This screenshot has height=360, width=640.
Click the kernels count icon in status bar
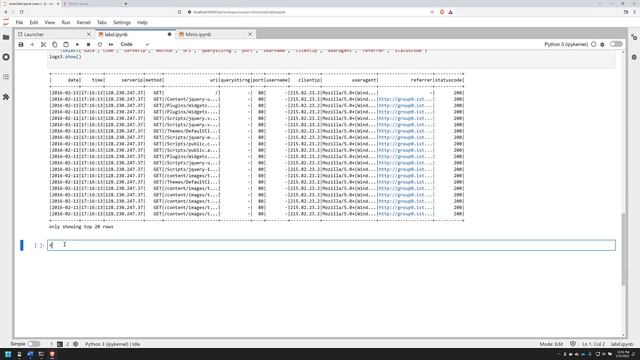76,344
